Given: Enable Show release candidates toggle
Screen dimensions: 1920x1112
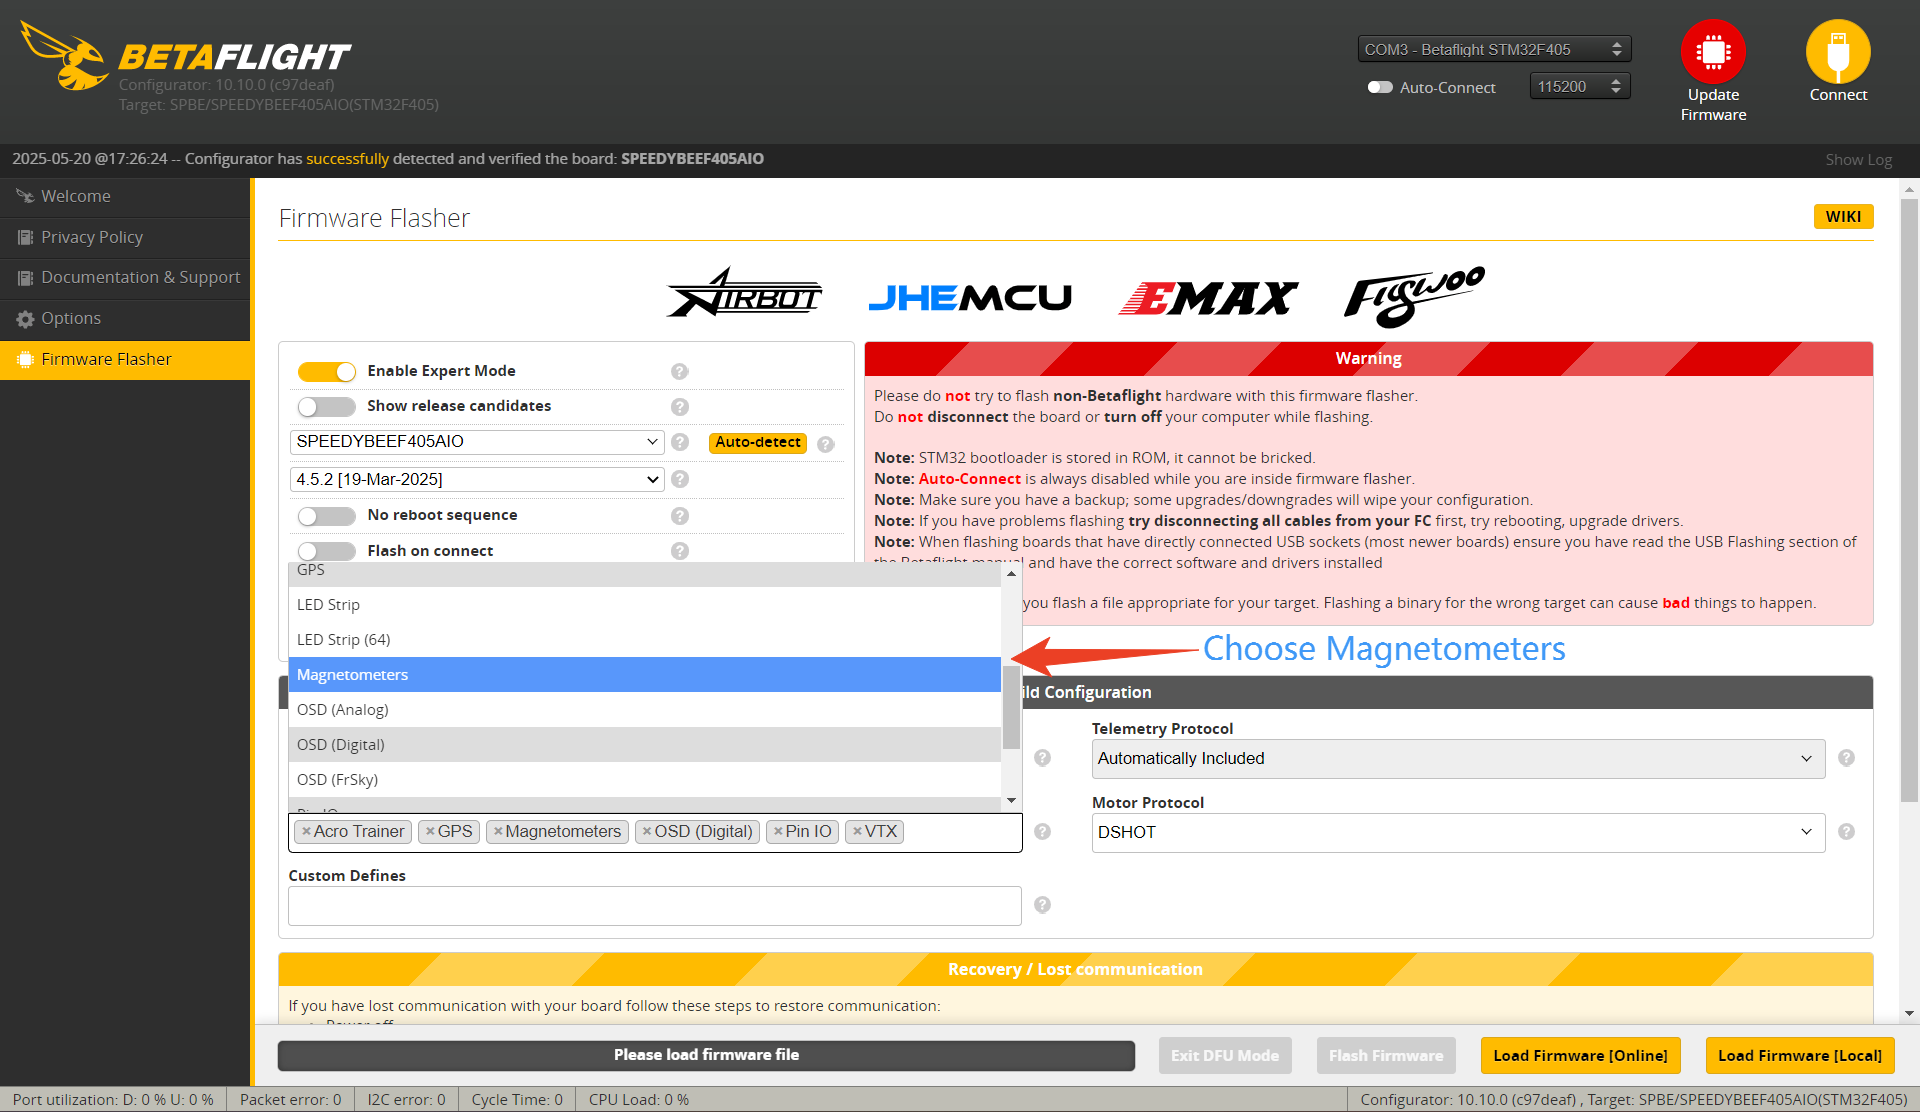Looking at the screenshot, I should pyautogui.click(x=327, y=406).
